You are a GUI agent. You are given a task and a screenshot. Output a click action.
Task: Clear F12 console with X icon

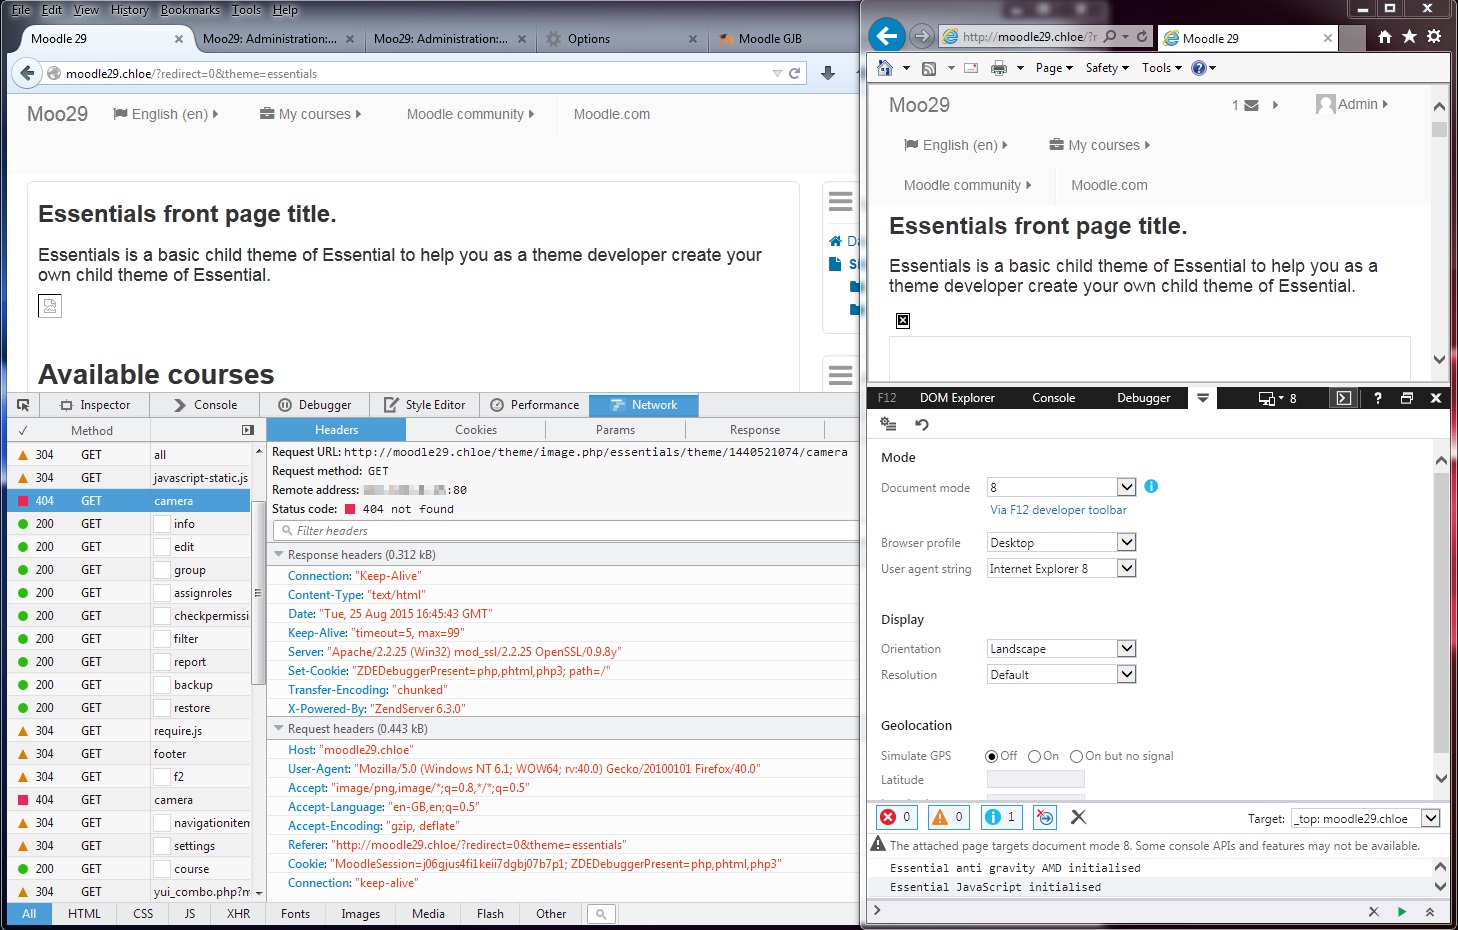(1078, 817)
